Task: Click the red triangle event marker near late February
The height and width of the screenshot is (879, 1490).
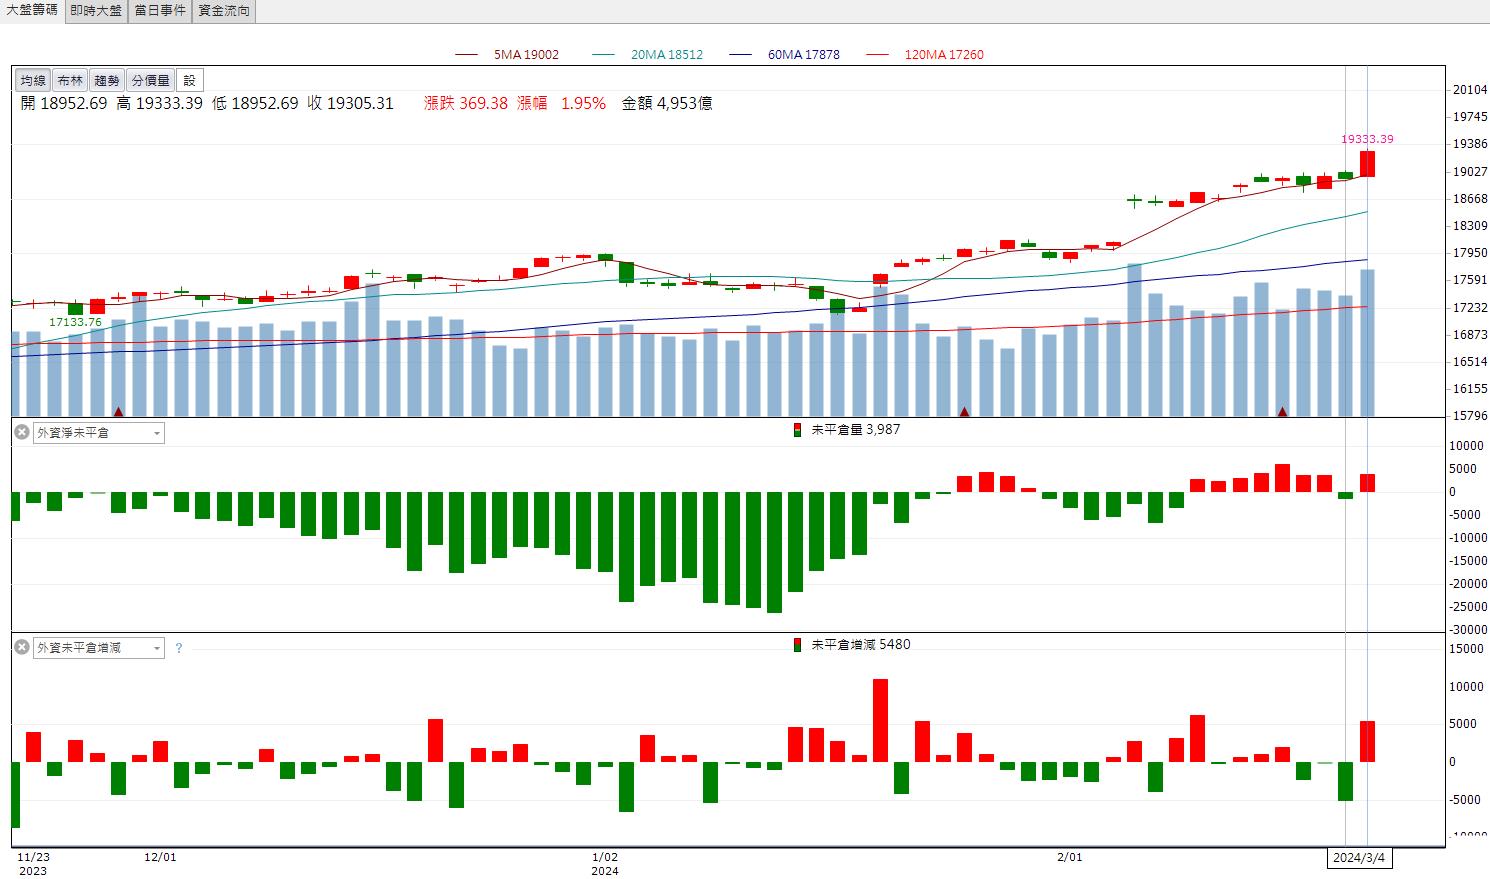Action: (1282, 411)
